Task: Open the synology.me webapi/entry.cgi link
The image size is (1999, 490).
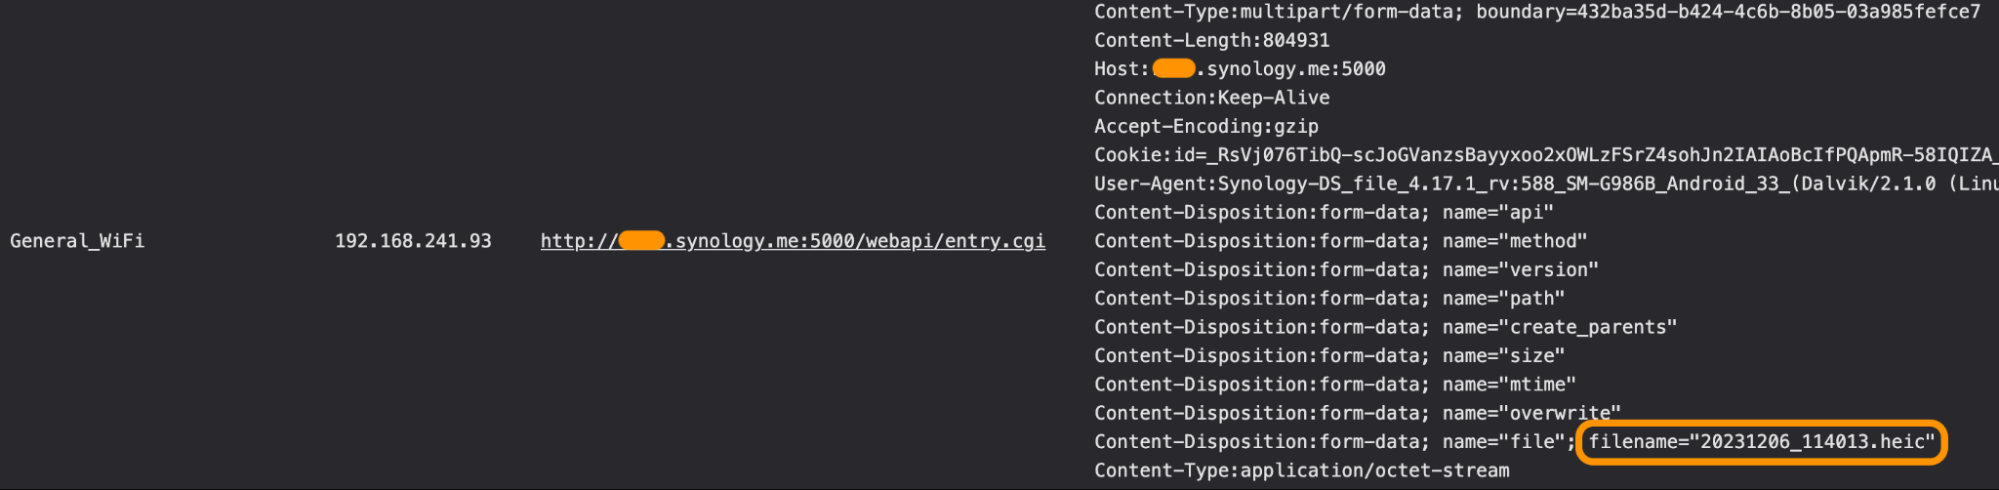Action: click(792, 241)
